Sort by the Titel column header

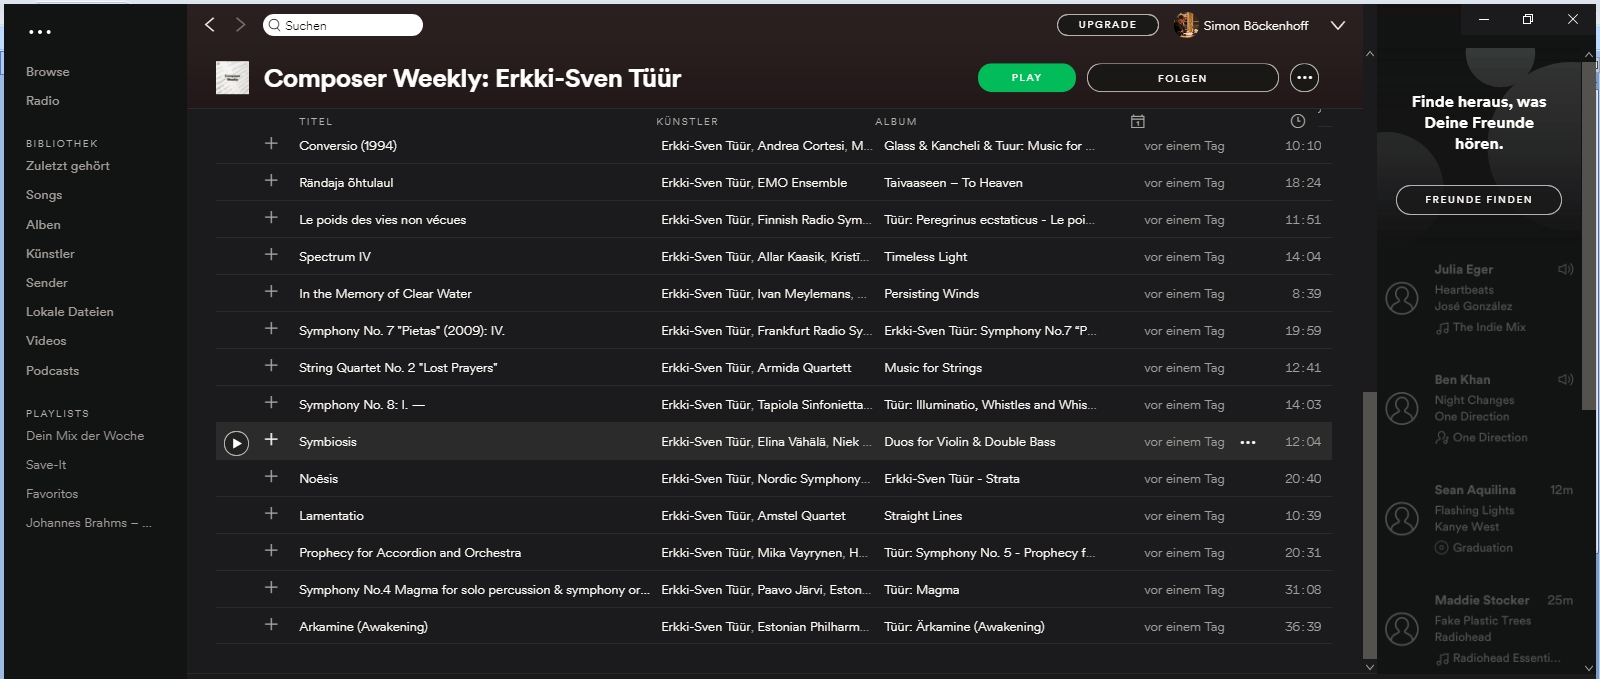click(x=316, y=122)
